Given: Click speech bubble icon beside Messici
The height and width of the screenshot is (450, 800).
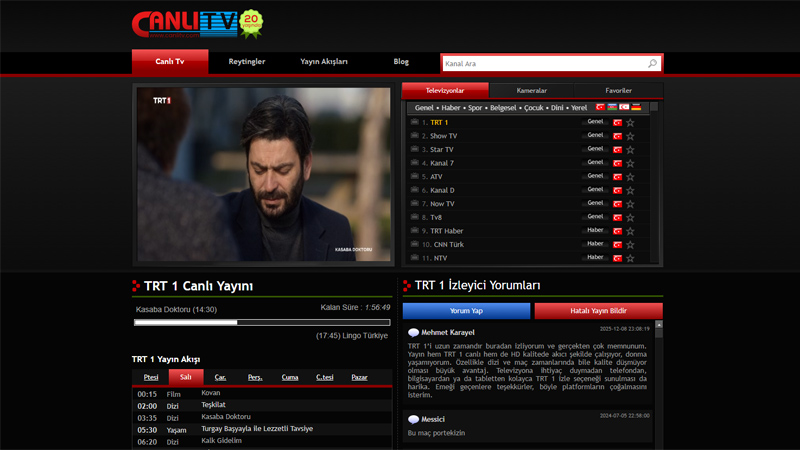Looking at the screenshot, I should [413, 419].
